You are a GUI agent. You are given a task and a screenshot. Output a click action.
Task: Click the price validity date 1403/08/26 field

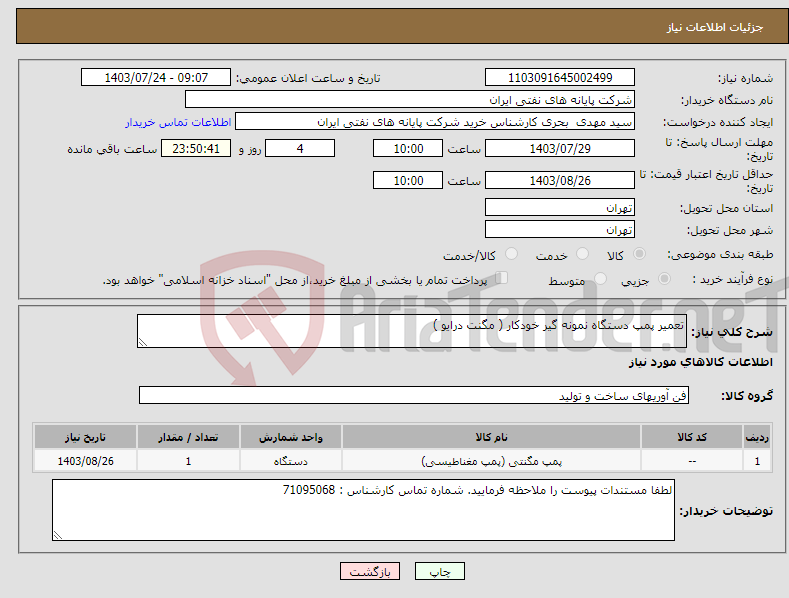(560, 180)
